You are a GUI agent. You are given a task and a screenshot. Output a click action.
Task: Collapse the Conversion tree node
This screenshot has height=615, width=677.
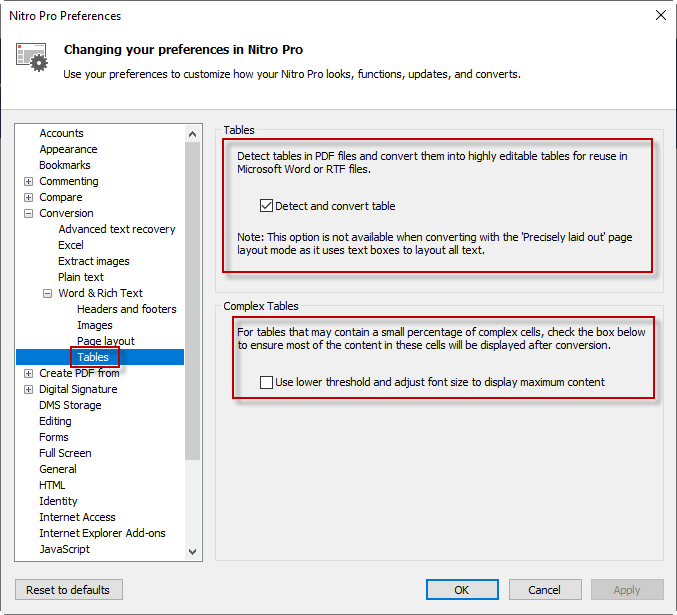pos(28,213)
